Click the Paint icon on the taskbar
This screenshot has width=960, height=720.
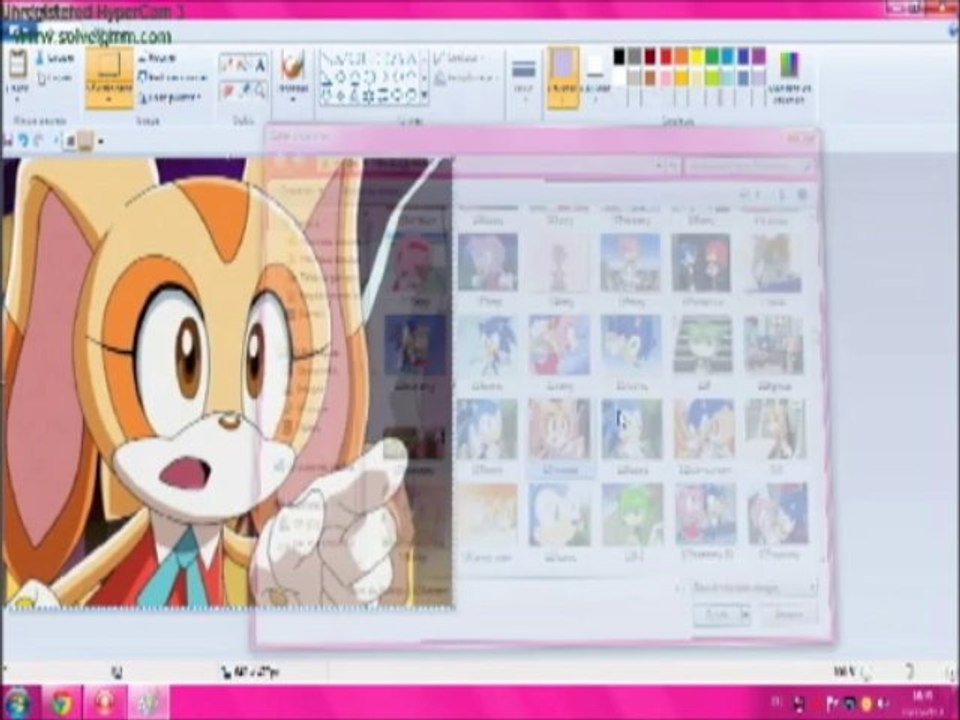point(148,703)
